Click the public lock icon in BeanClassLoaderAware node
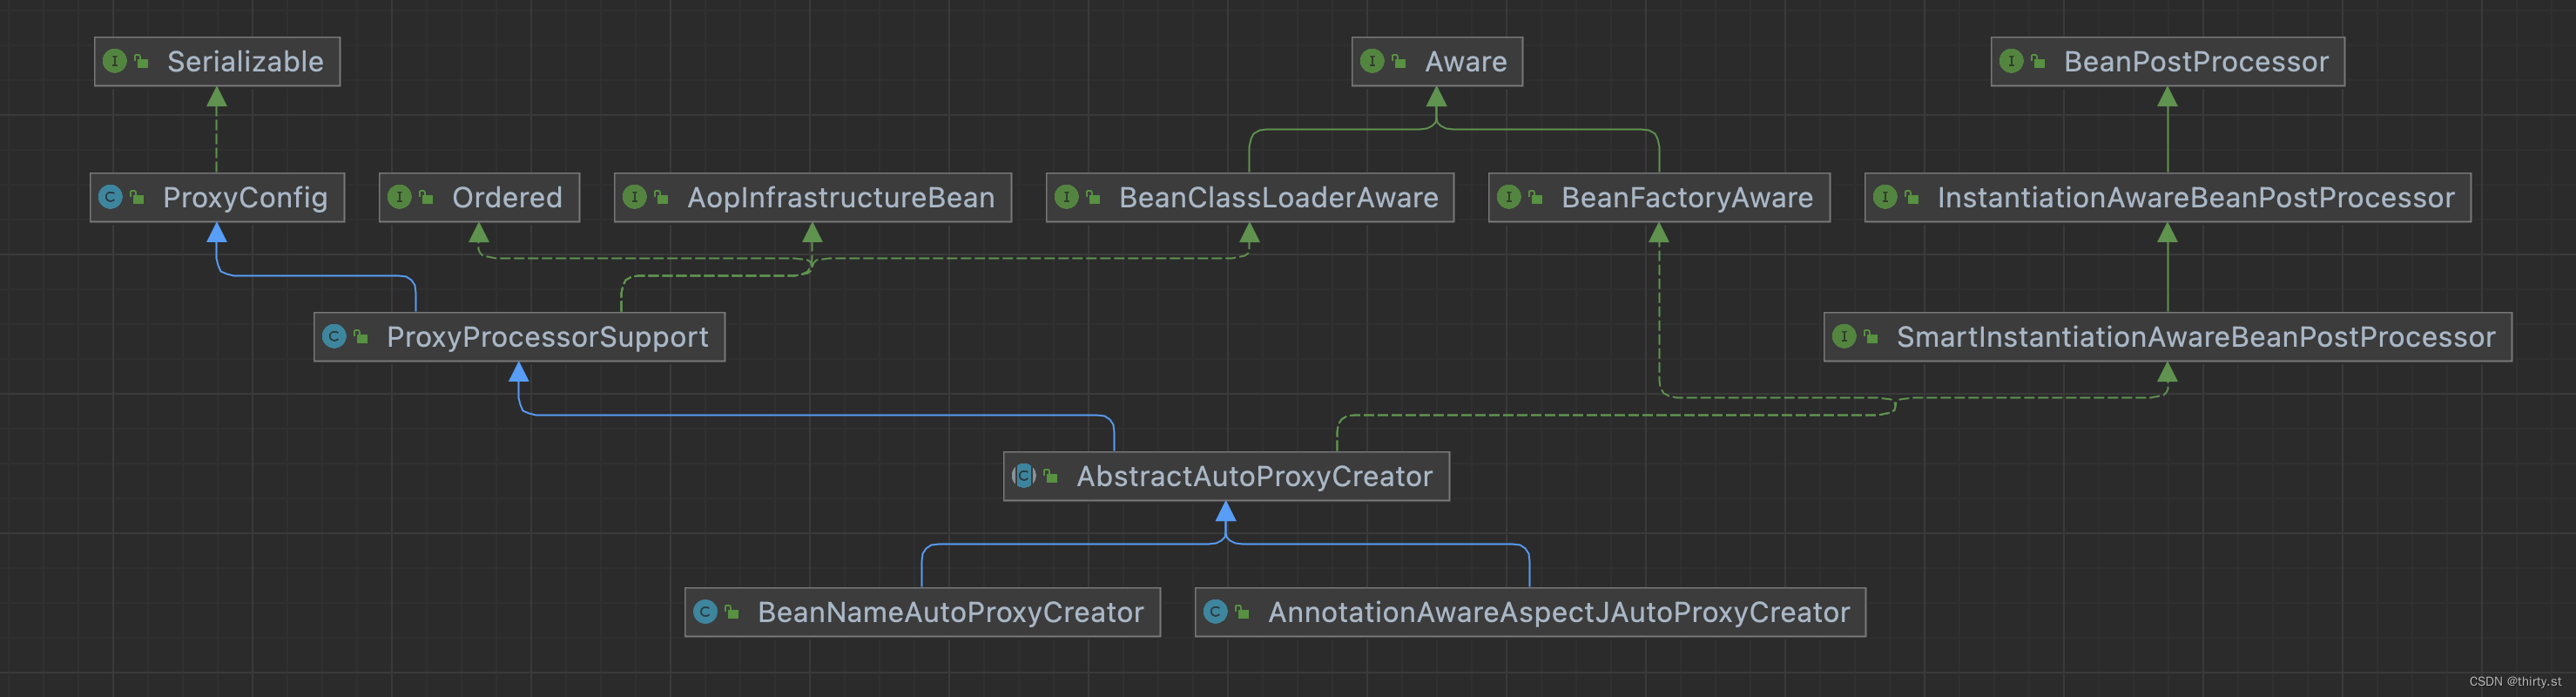This screenshot has height=697, width=2576. point(1094,197)
